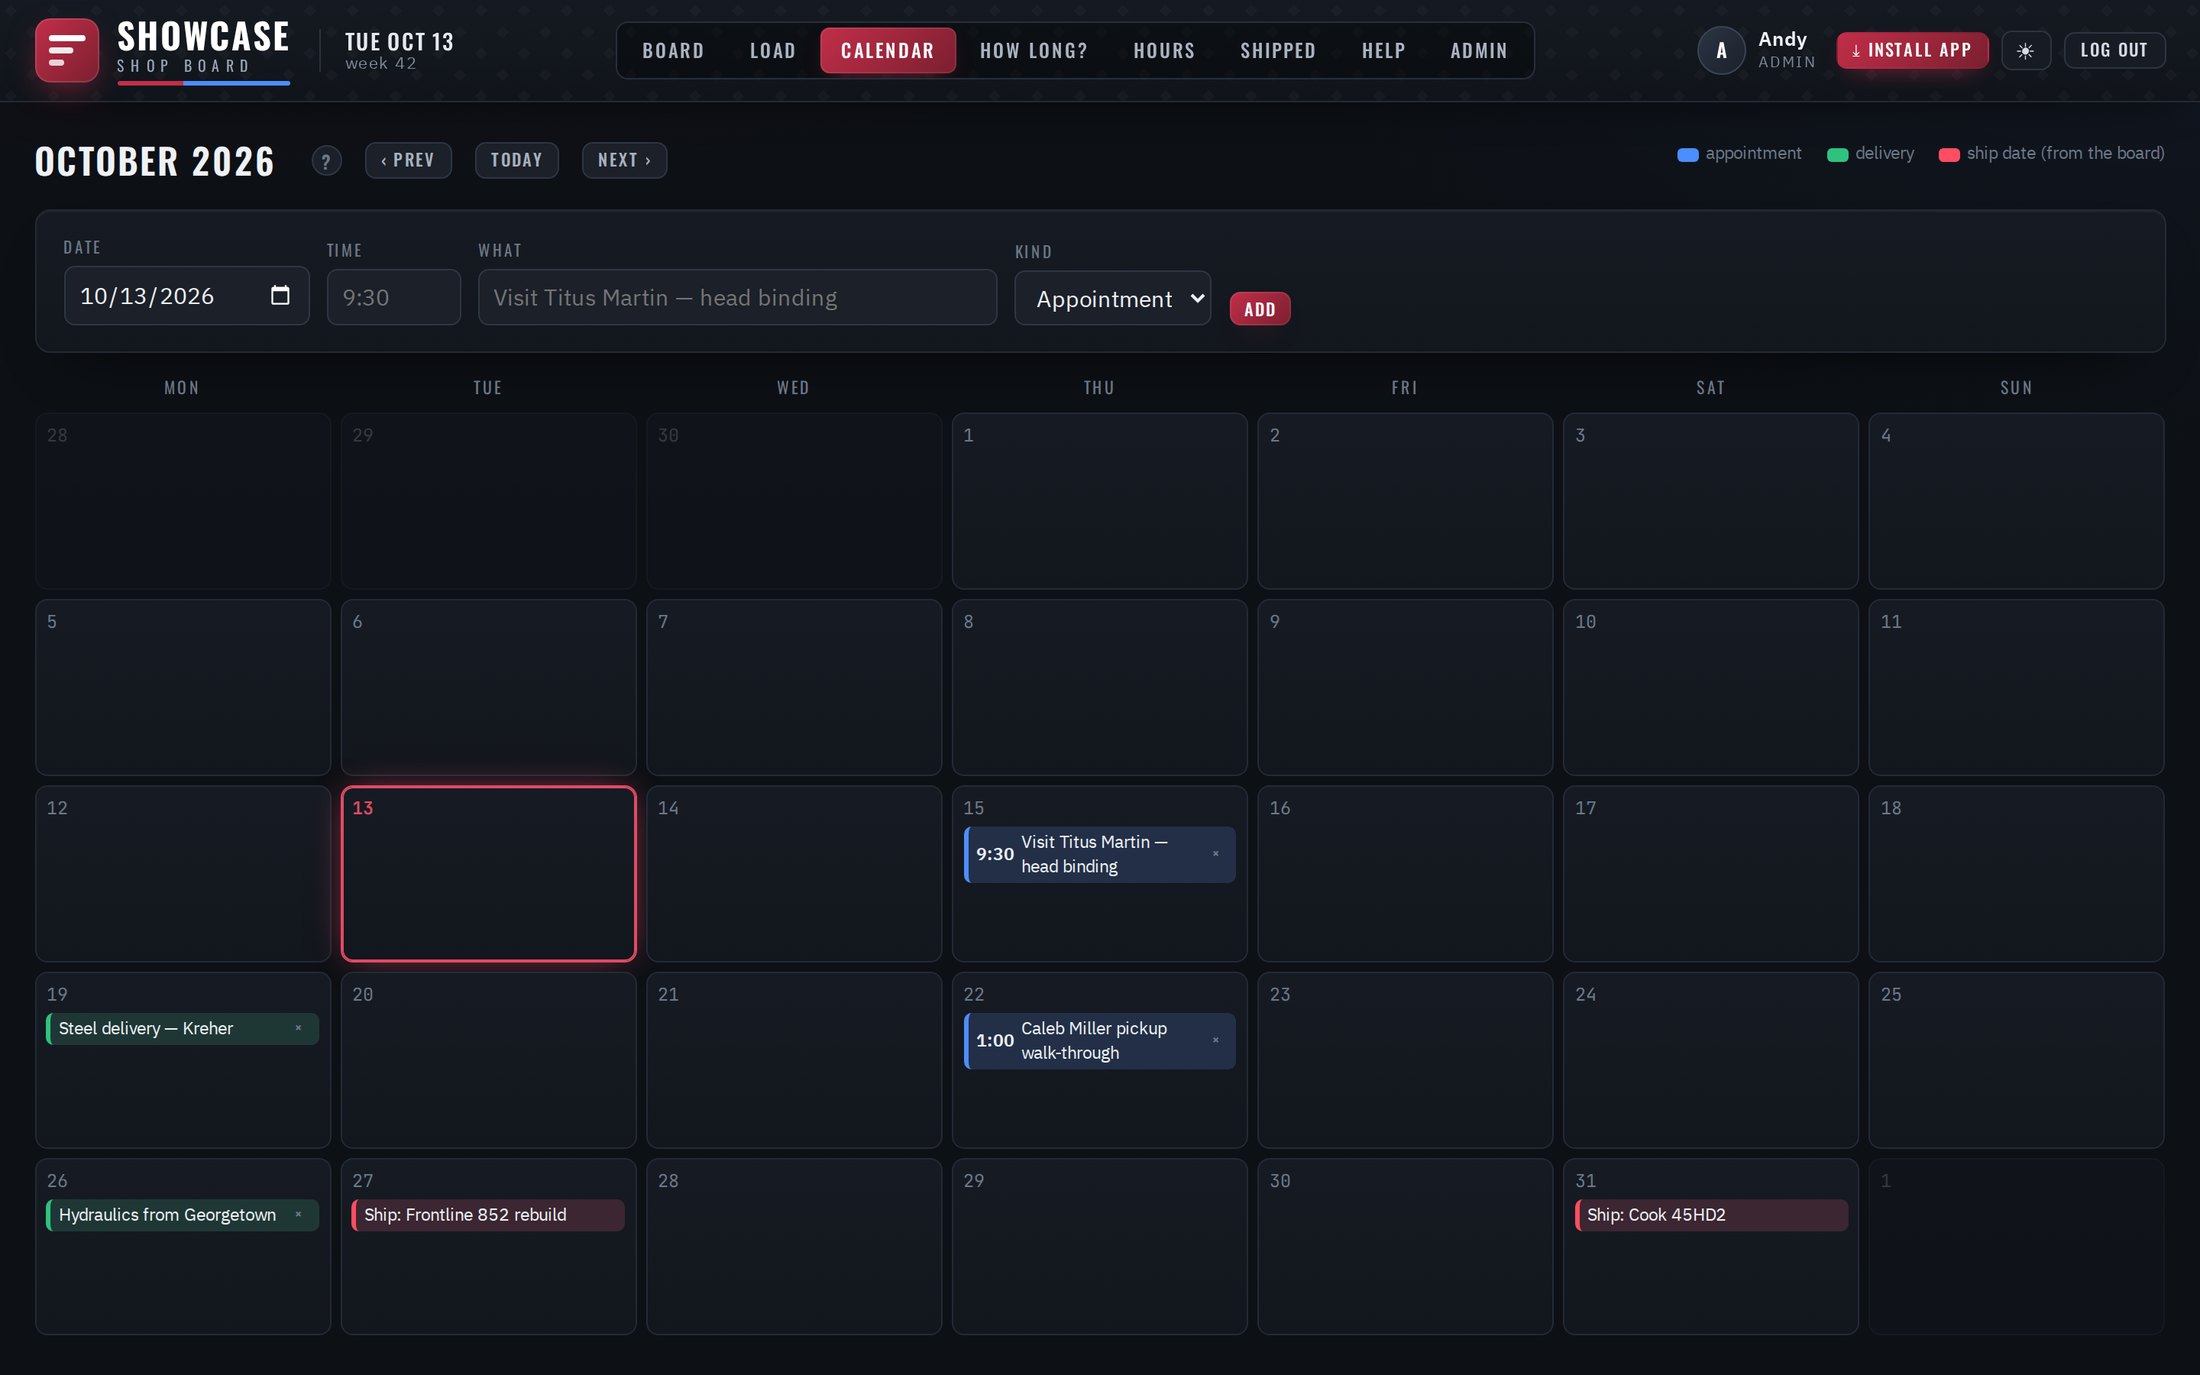The width and height of the screenshot is (2200, 1375).
Task: Click the Hydraulics from Georgetown text
Action: [x=167, y=1214]
